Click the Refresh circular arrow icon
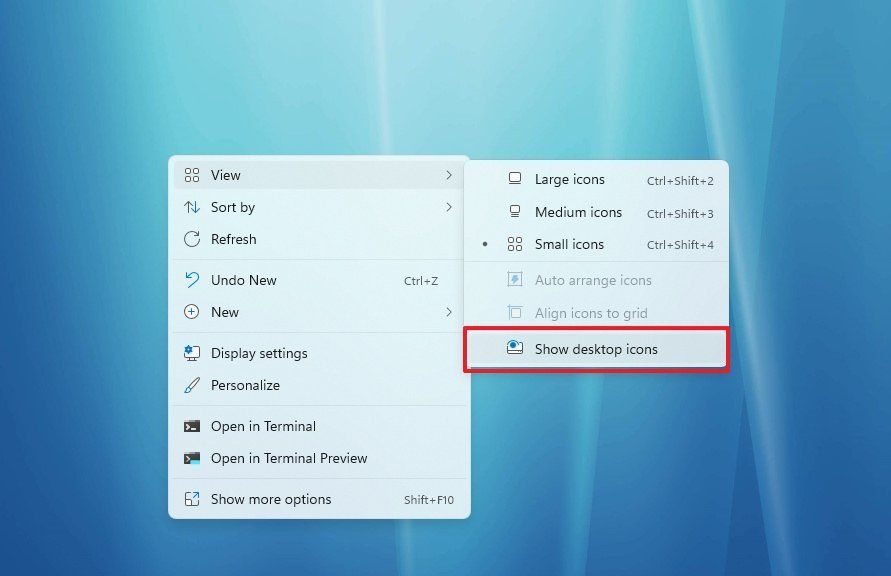This screenshot has height=576, width=891. tap(192, 239)
